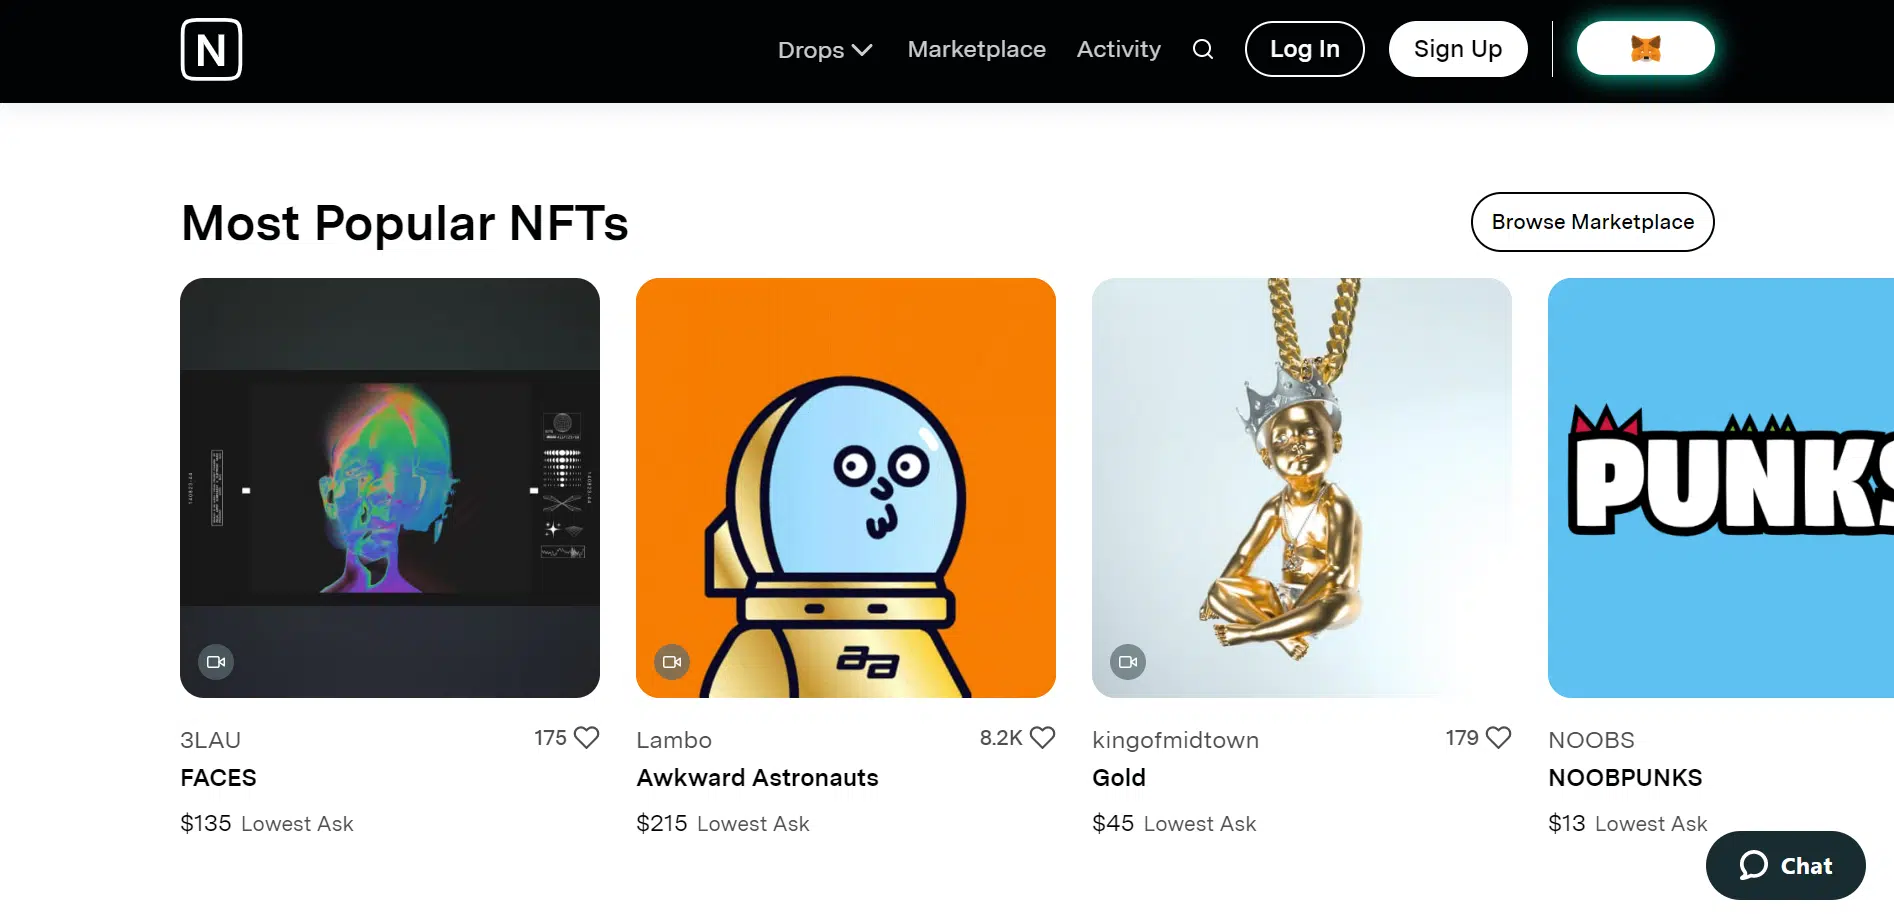Open the search magnifier icon

[1203, 49]
